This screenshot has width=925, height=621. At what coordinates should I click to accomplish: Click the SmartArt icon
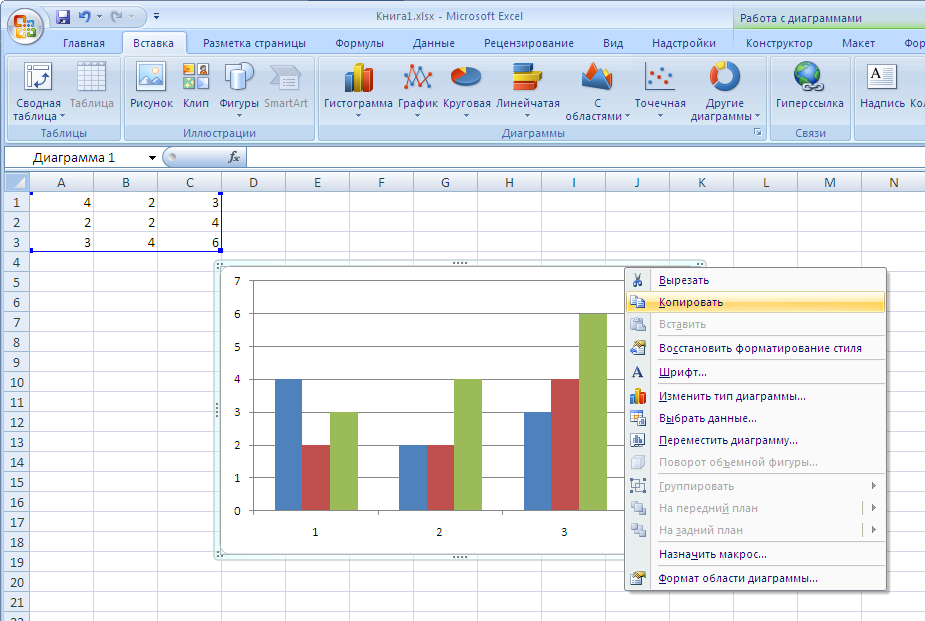click(x=286, y=86)
